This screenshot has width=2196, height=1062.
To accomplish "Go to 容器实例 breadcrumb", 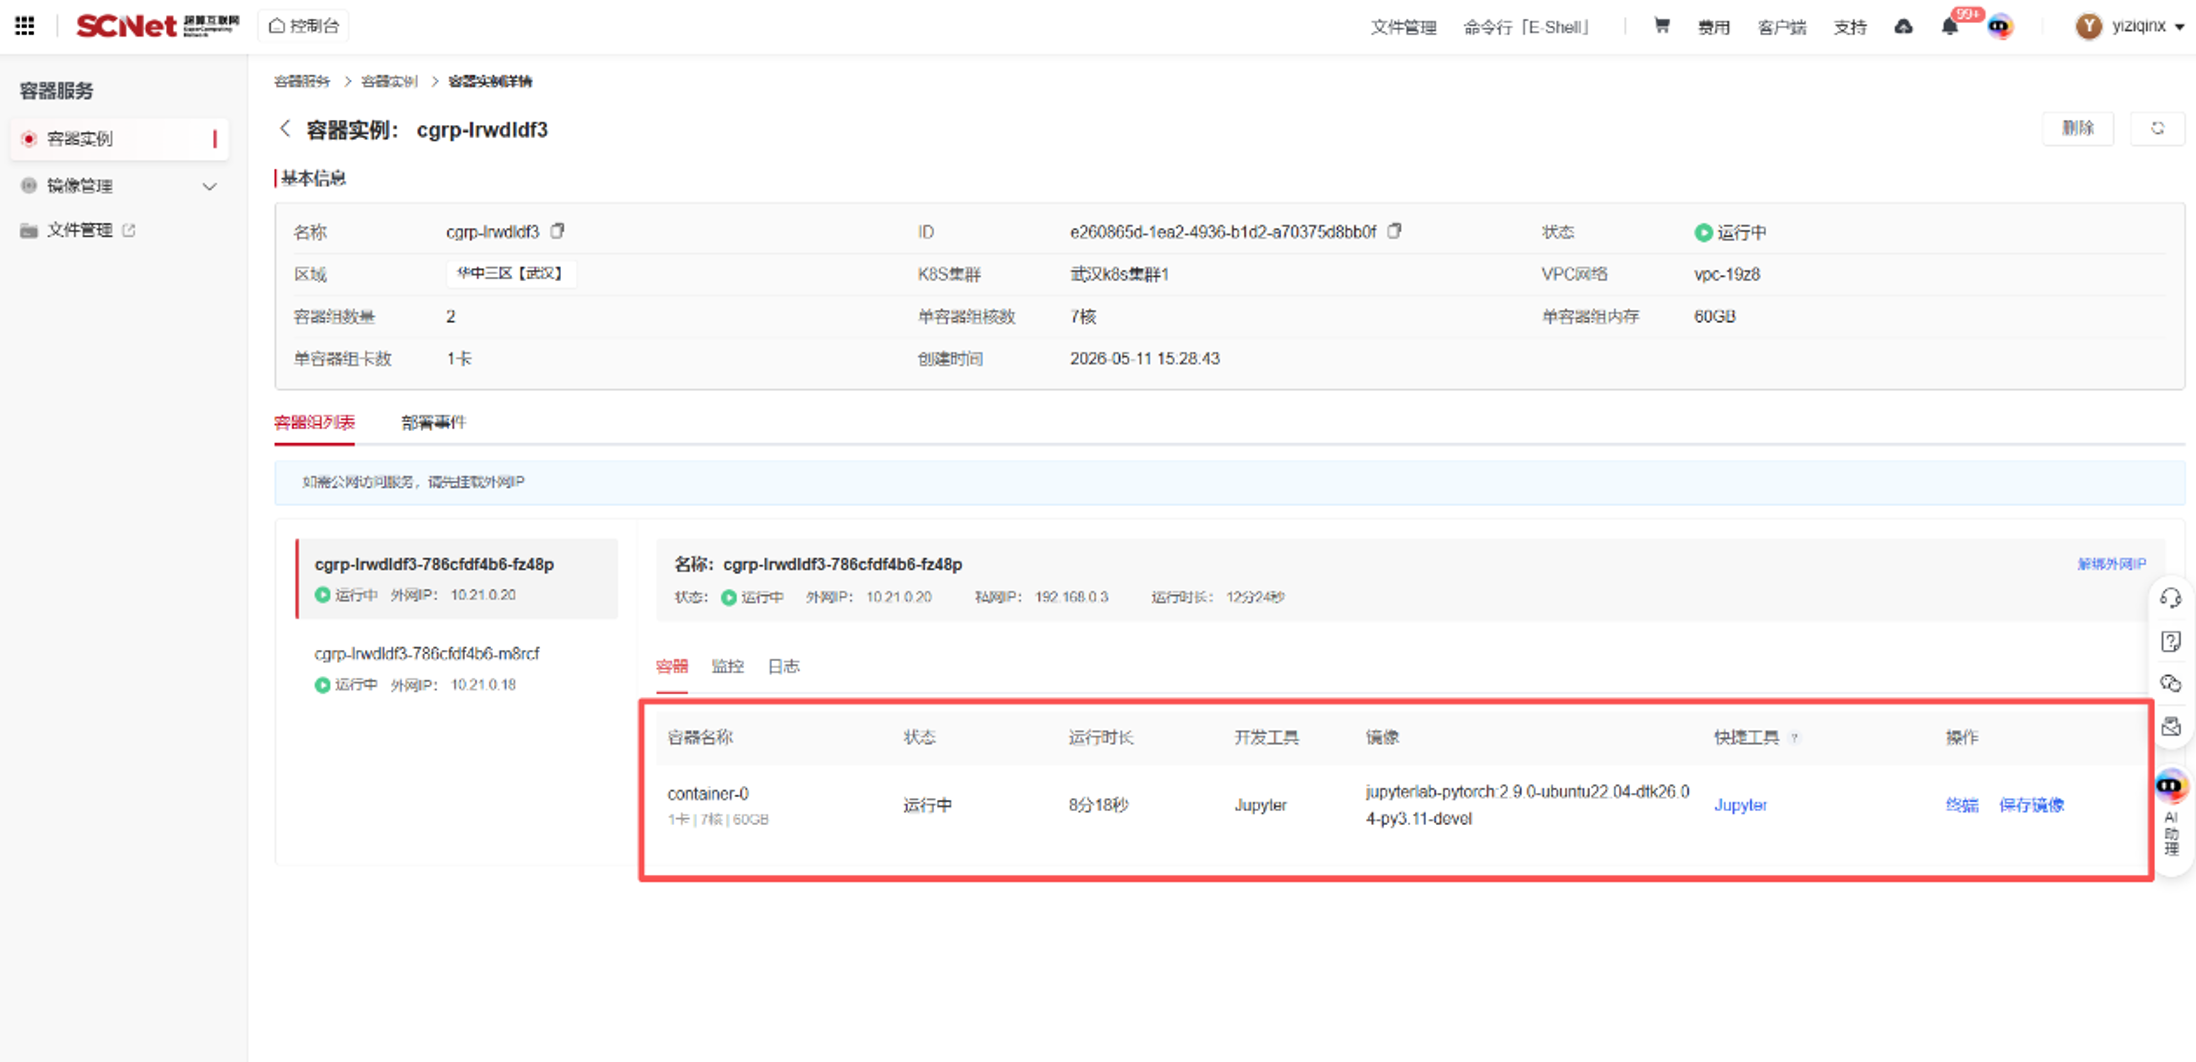I will 389,81.
